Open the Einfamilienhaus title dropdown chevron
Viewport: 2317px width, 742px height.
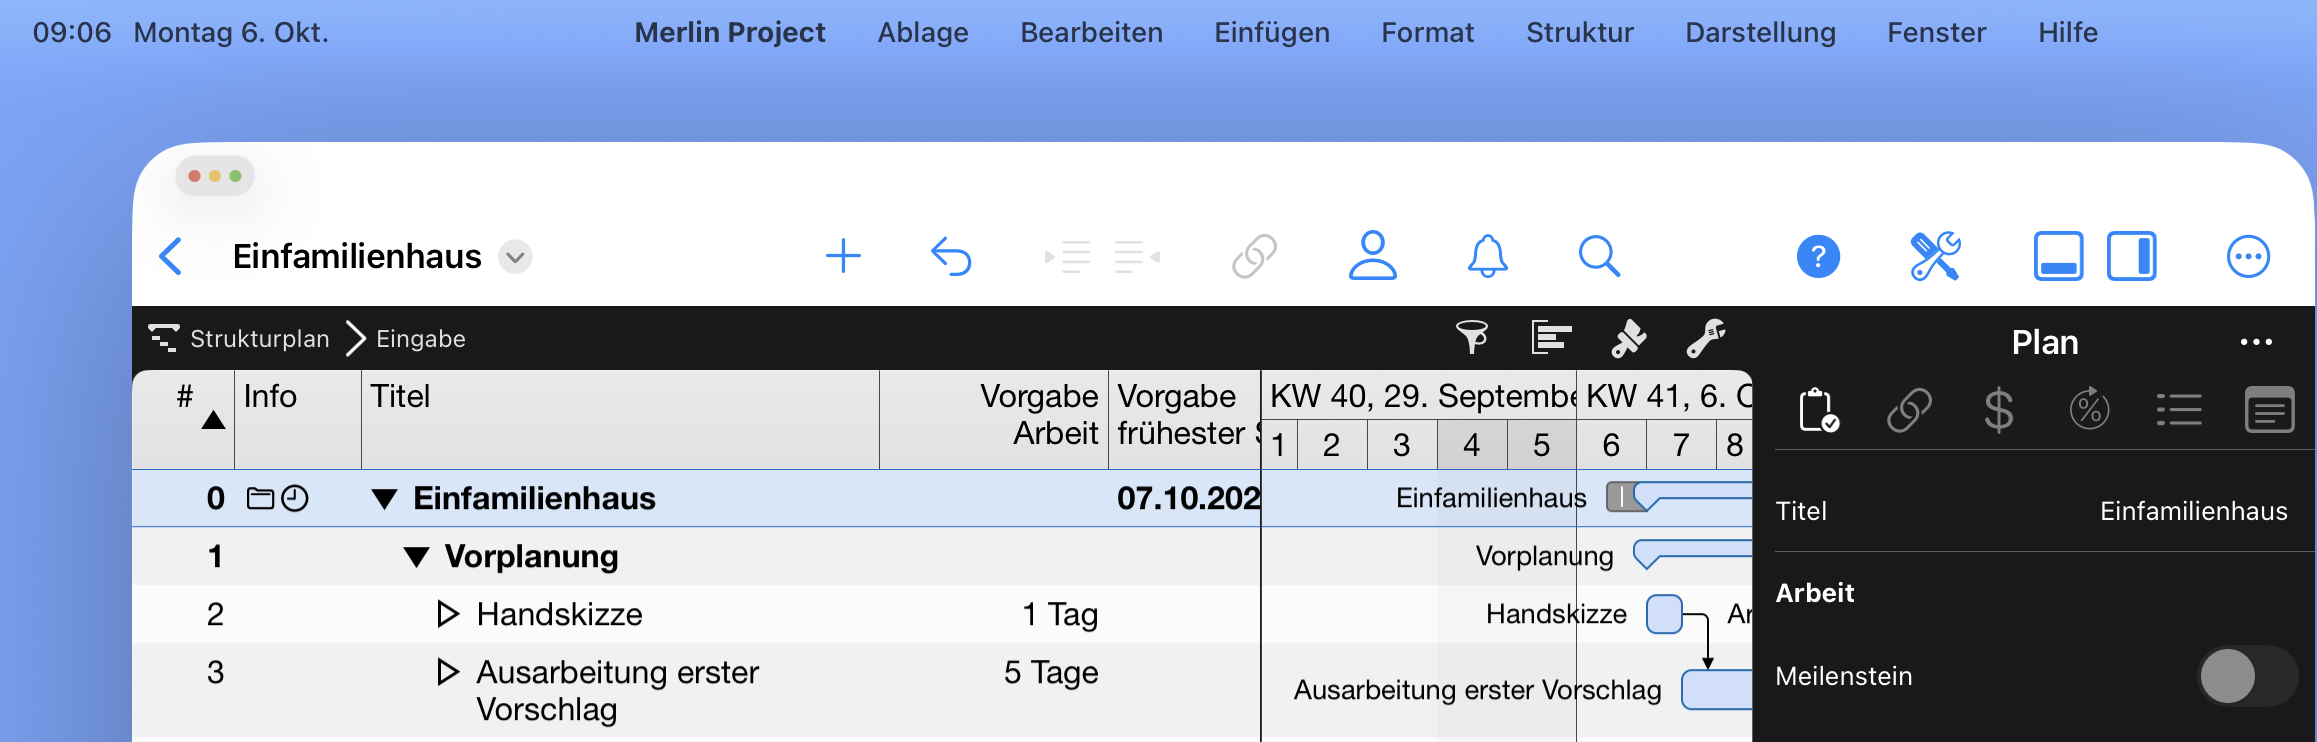514,257
